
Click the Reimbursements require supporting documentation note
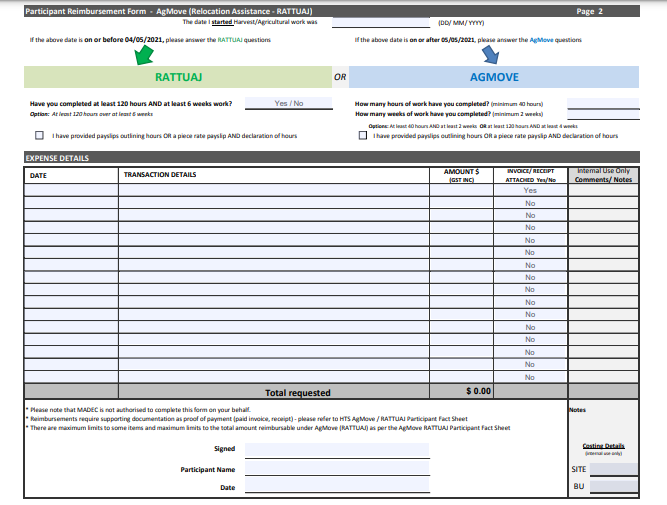pyautogui.click(x=247, y=419)
